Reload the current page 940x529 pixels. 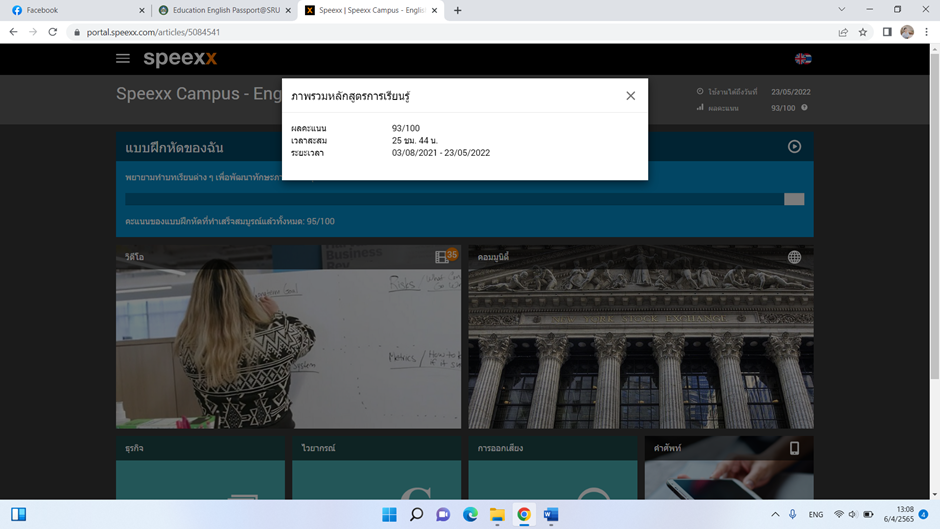pyautogui.click(x=53, y=32)
